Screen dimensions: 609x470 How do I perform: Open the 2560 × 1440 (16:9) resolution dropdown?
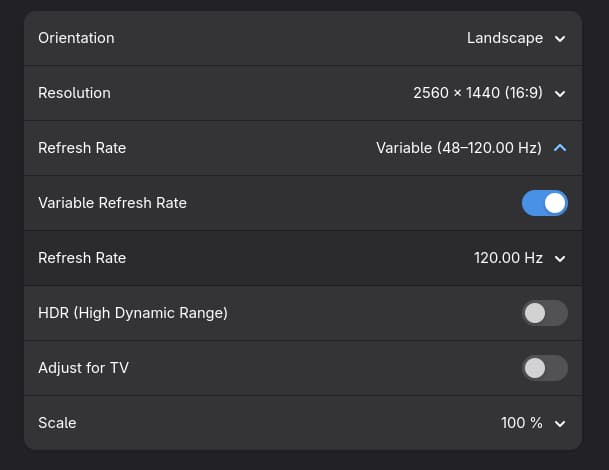click(x=478, y=94)
